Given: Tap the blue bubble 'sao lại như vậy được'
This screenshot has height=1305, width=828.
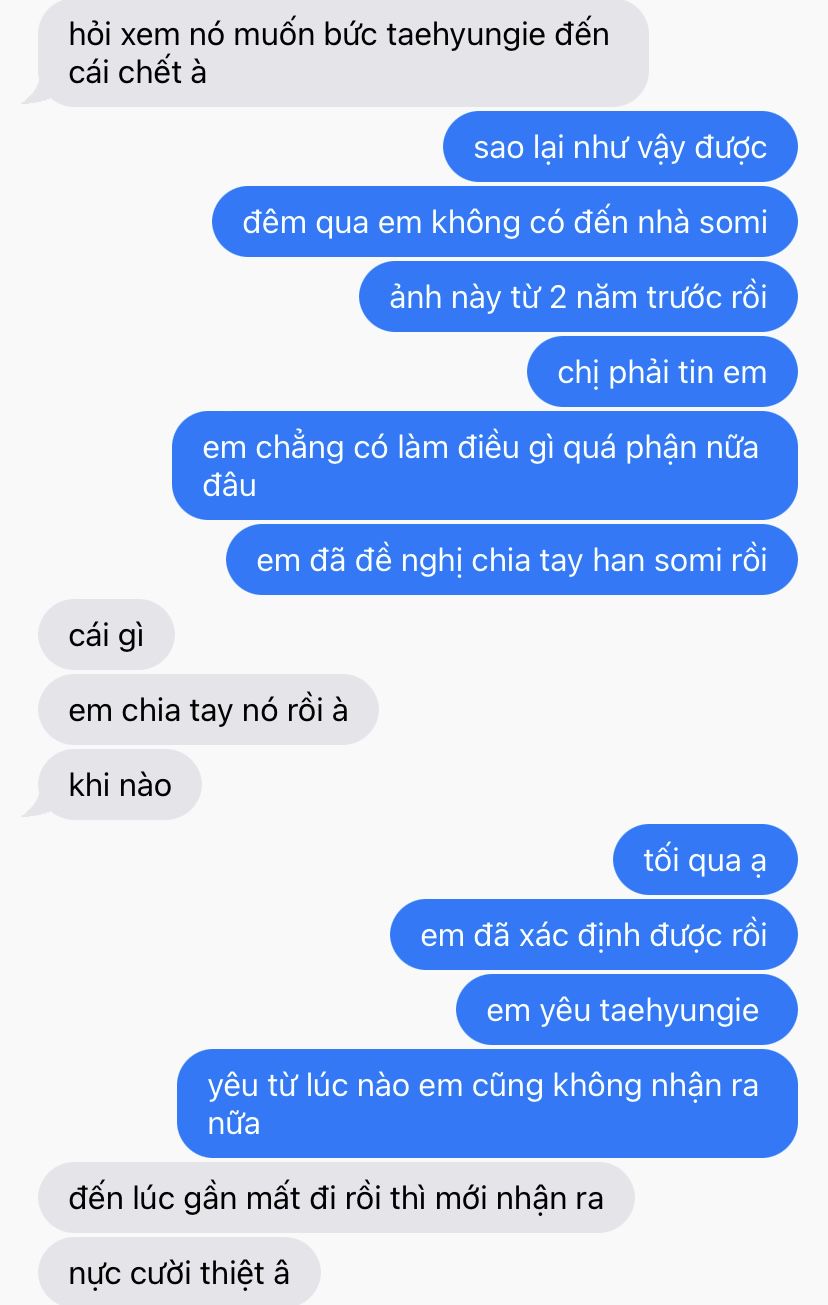Looking at the screenshot, I should coord(620,147).
